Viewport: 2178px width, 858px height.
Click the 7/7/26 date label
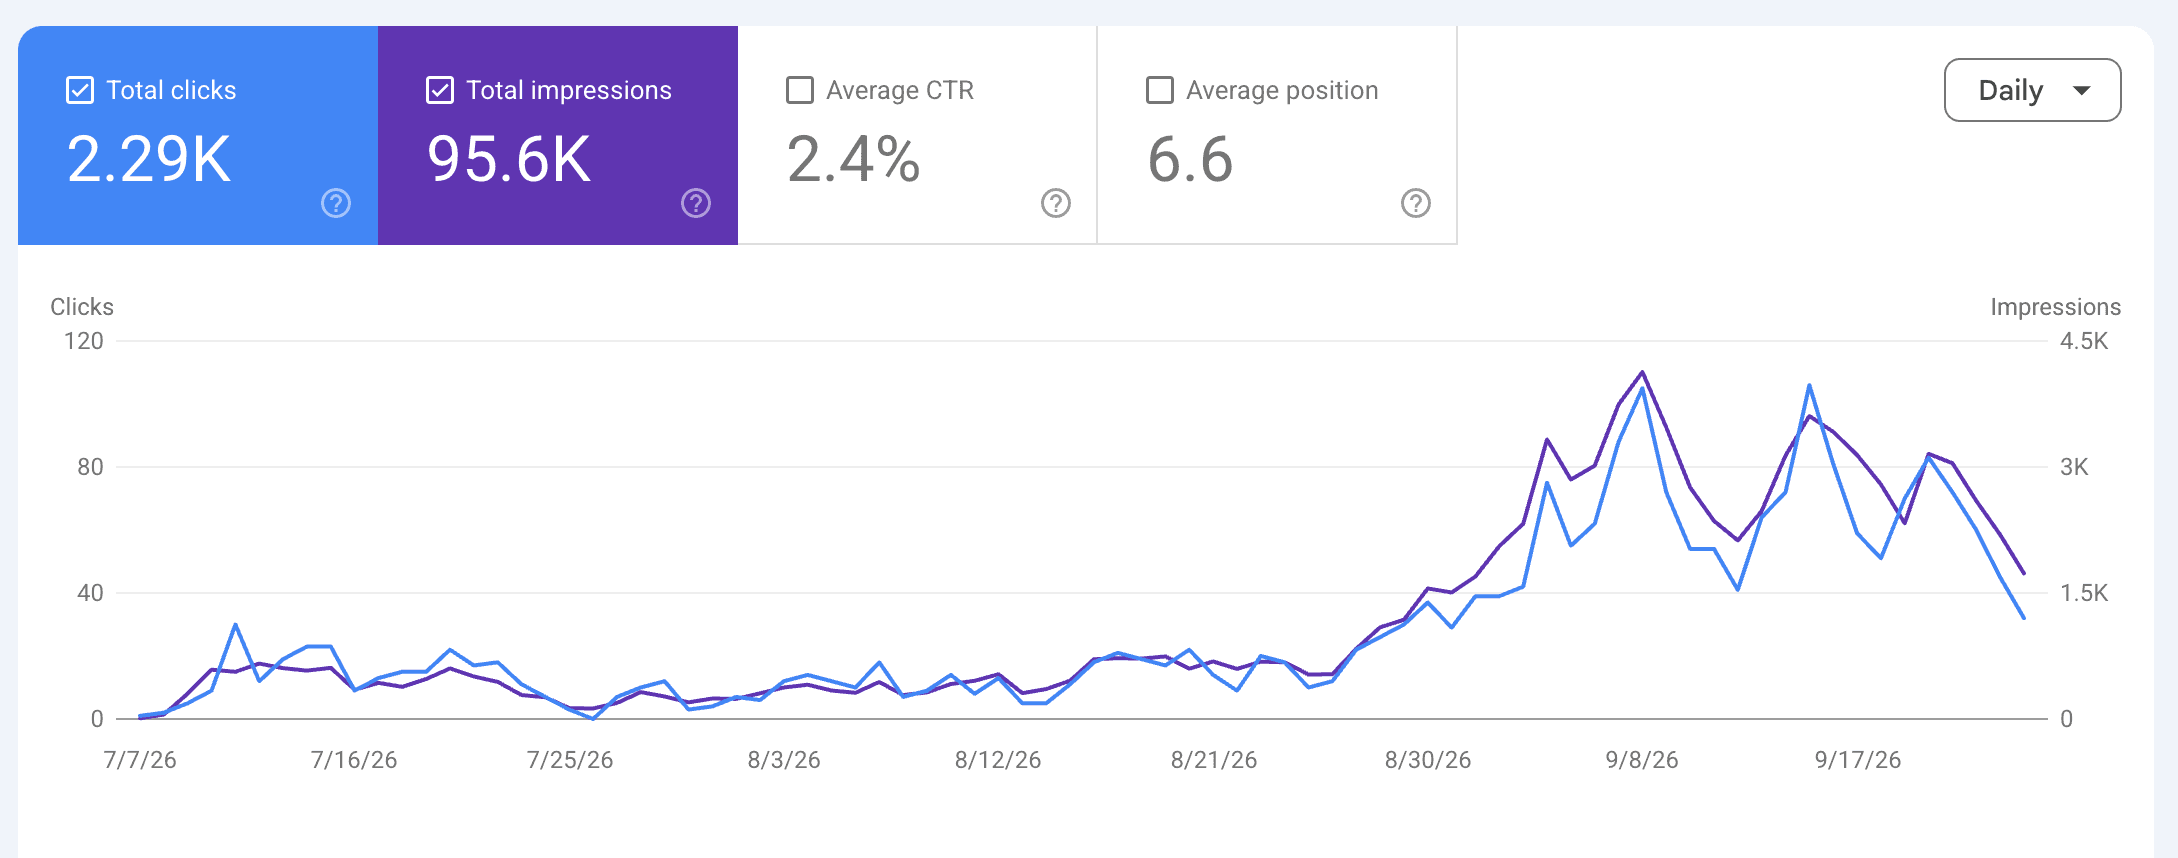[x=140, y=760]
